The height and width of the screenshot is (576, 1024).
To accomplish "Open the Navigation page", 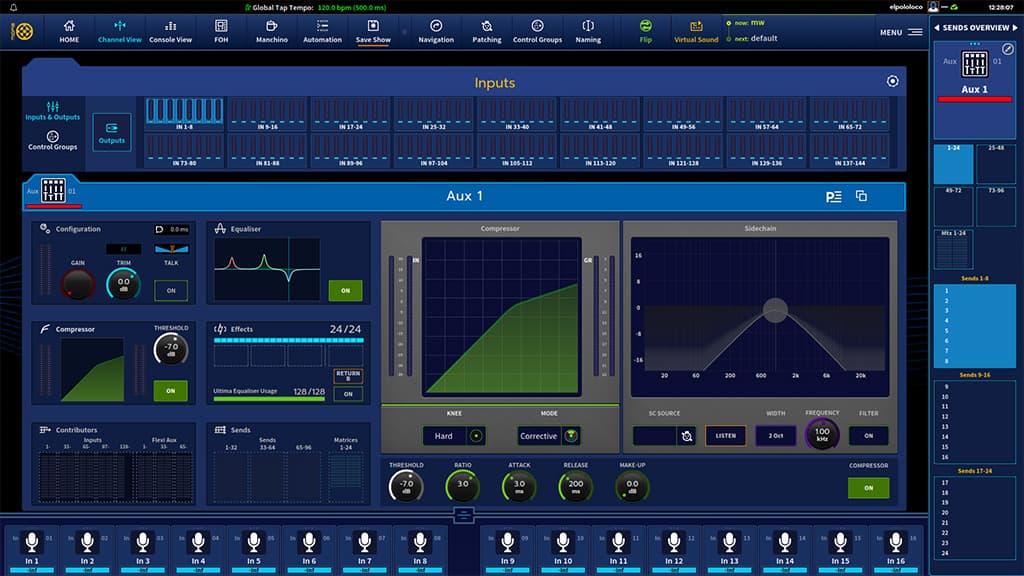I will click(436, 31).
